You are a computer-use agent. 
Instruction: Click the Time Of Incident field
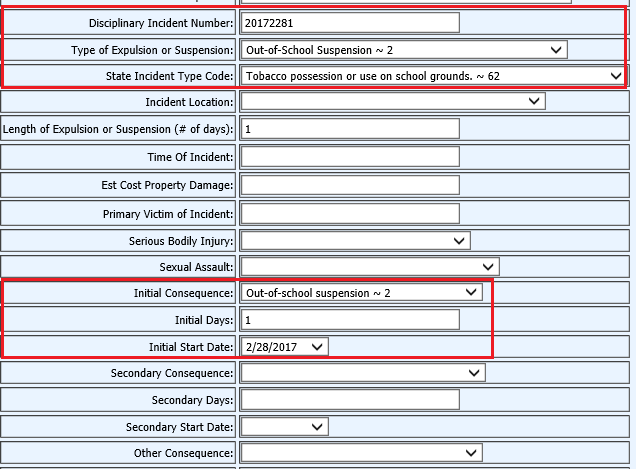tap(350, 157)
